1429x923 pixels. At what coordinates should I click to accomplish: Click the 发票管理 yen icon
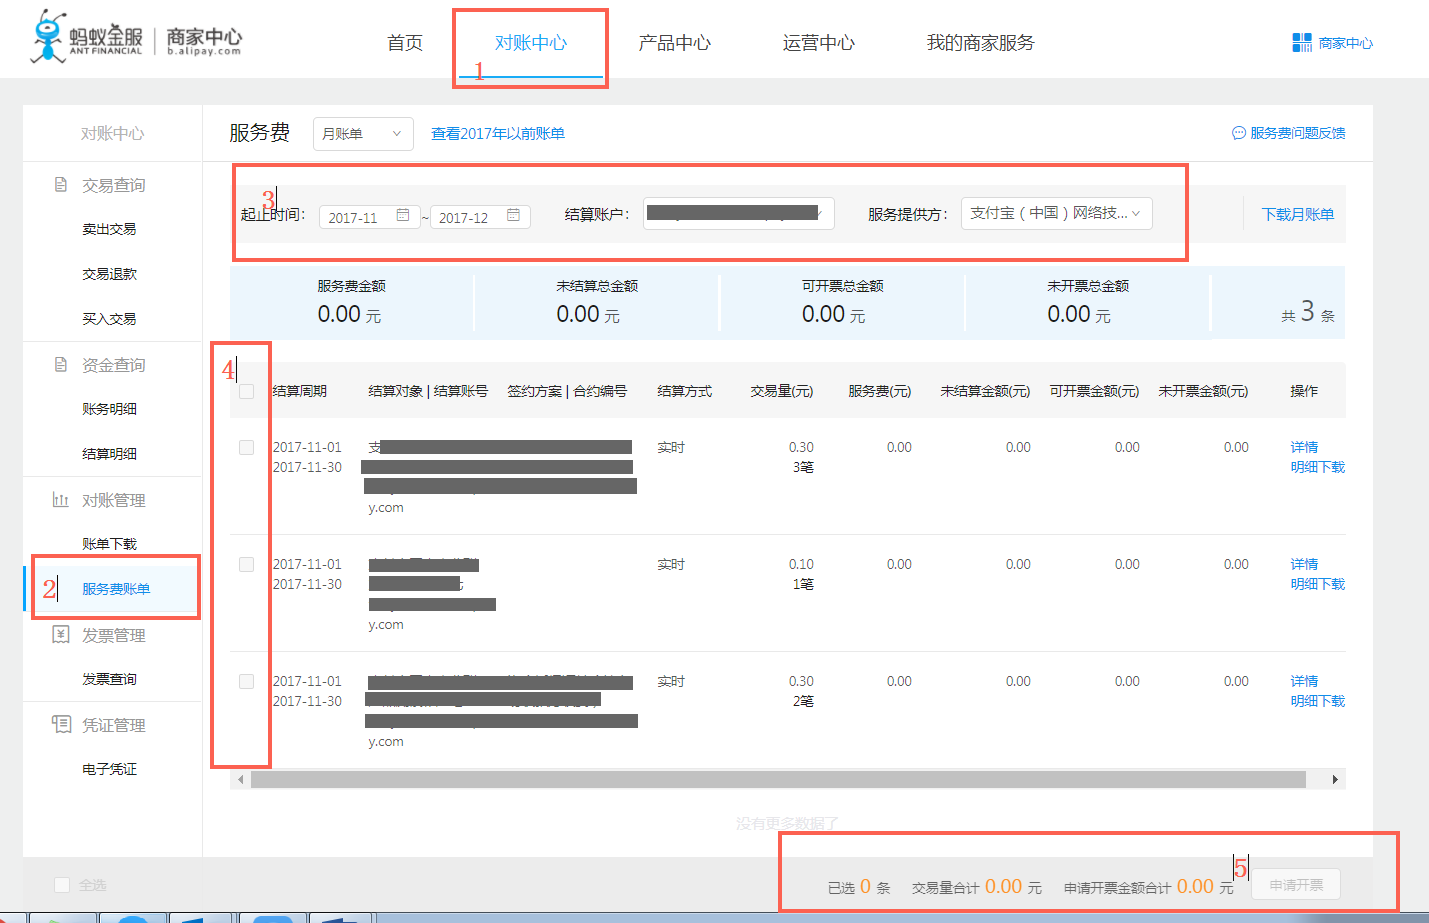coord(61,635)
